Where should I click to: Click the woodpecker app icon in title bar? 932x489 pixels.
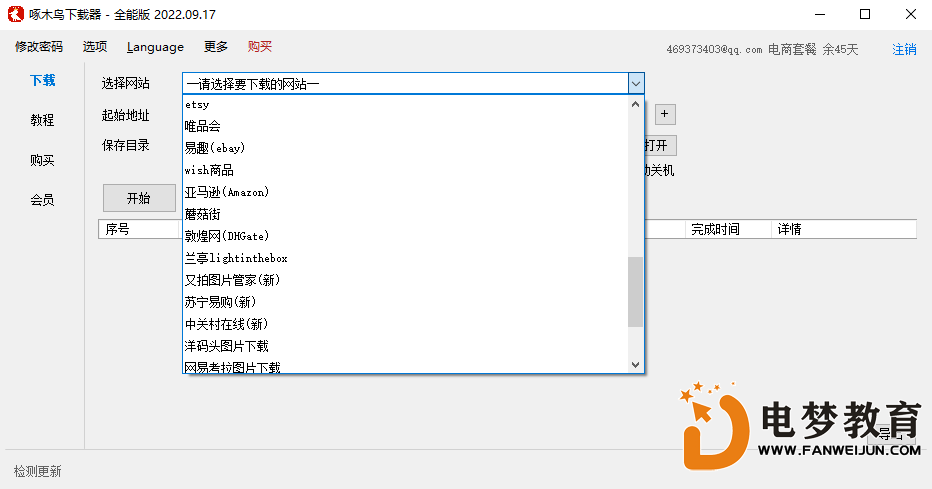[16, 14]
